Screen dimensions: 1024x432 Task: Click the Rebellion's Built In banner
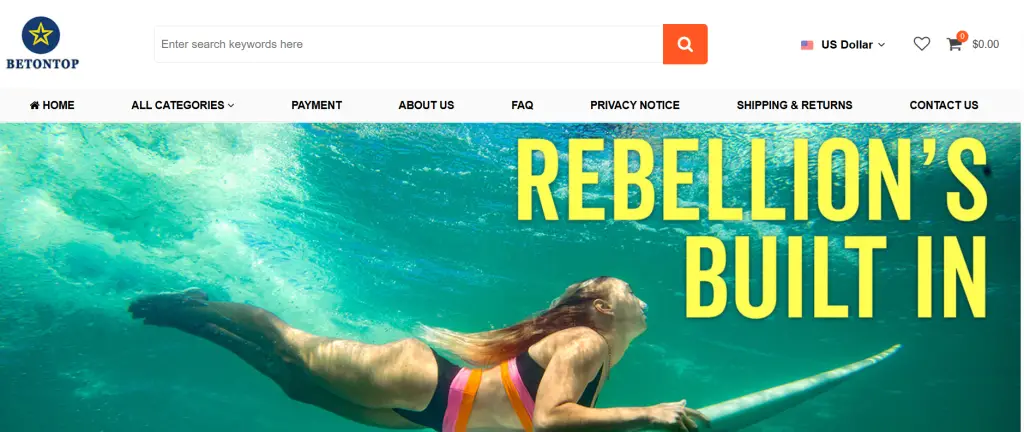tap(510, 277)
